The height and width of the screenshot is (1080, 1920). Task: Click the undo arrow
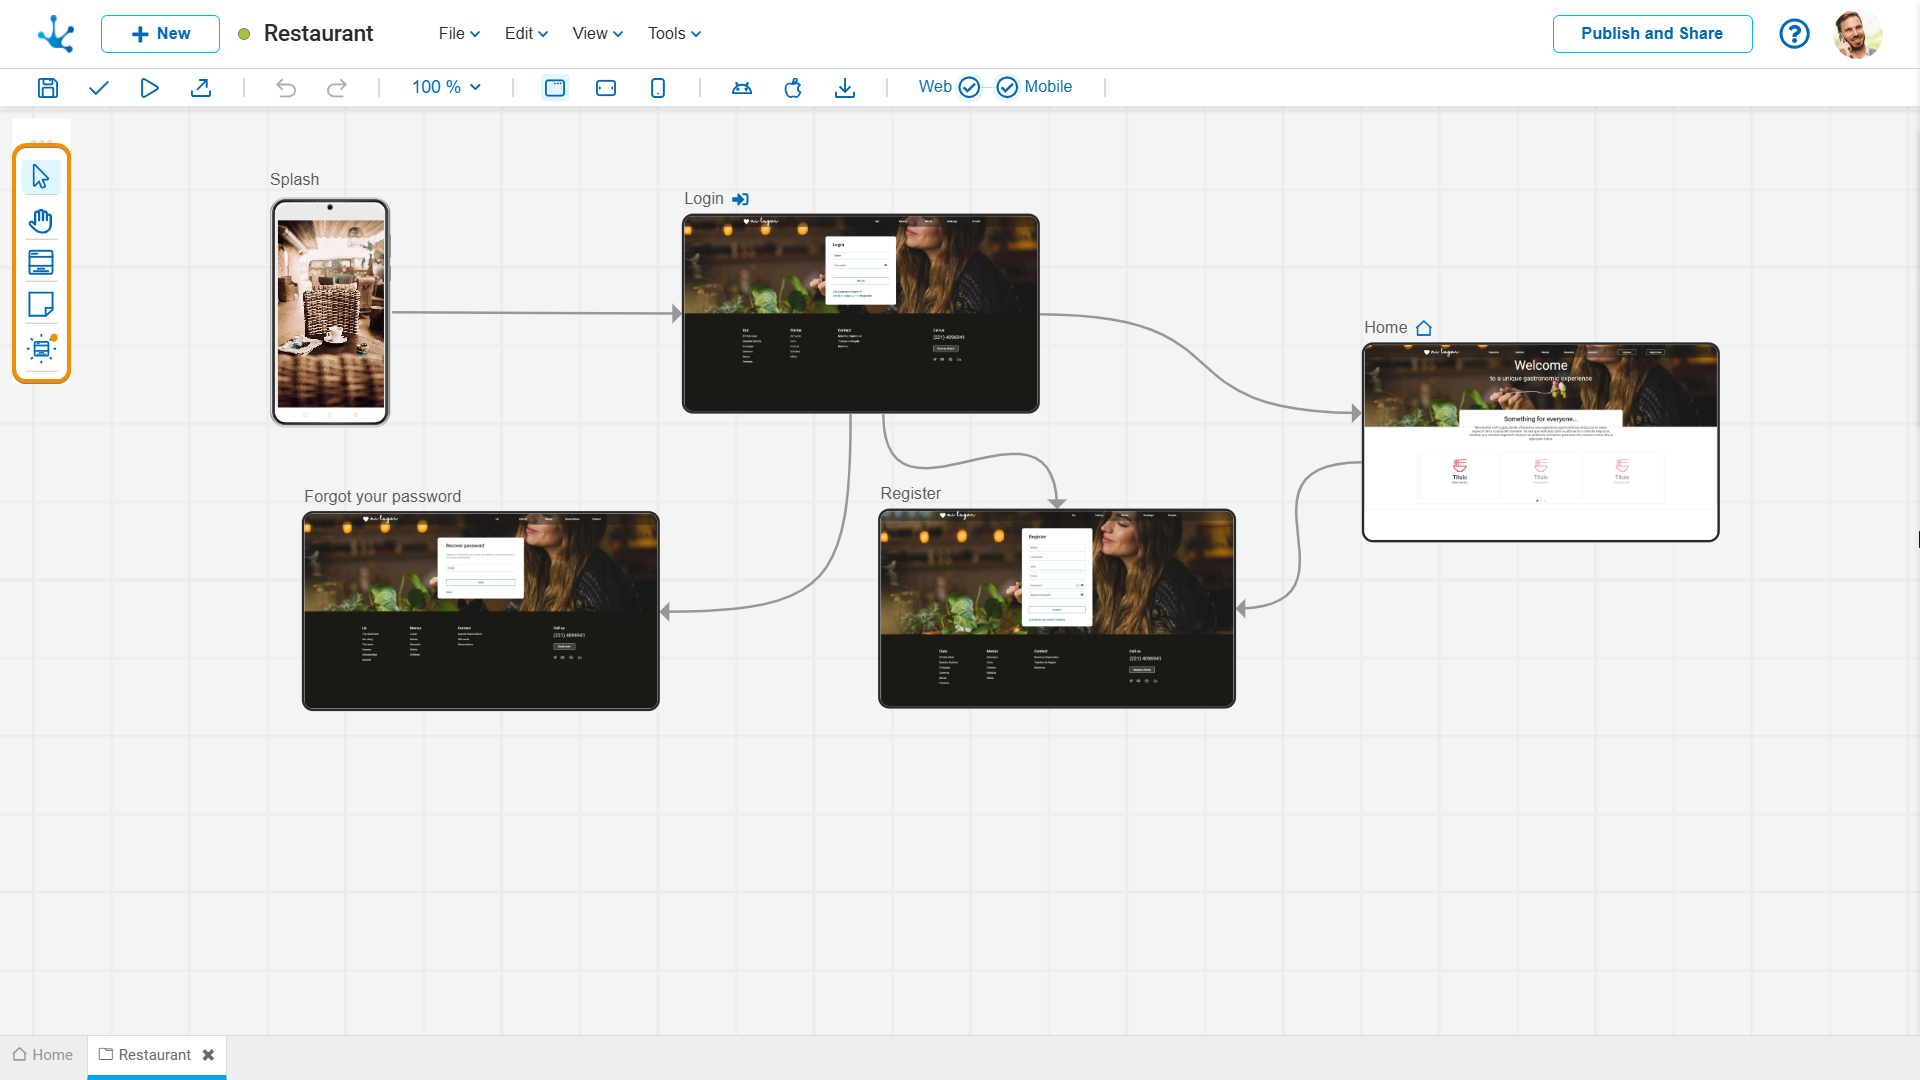tap(286, 88)
